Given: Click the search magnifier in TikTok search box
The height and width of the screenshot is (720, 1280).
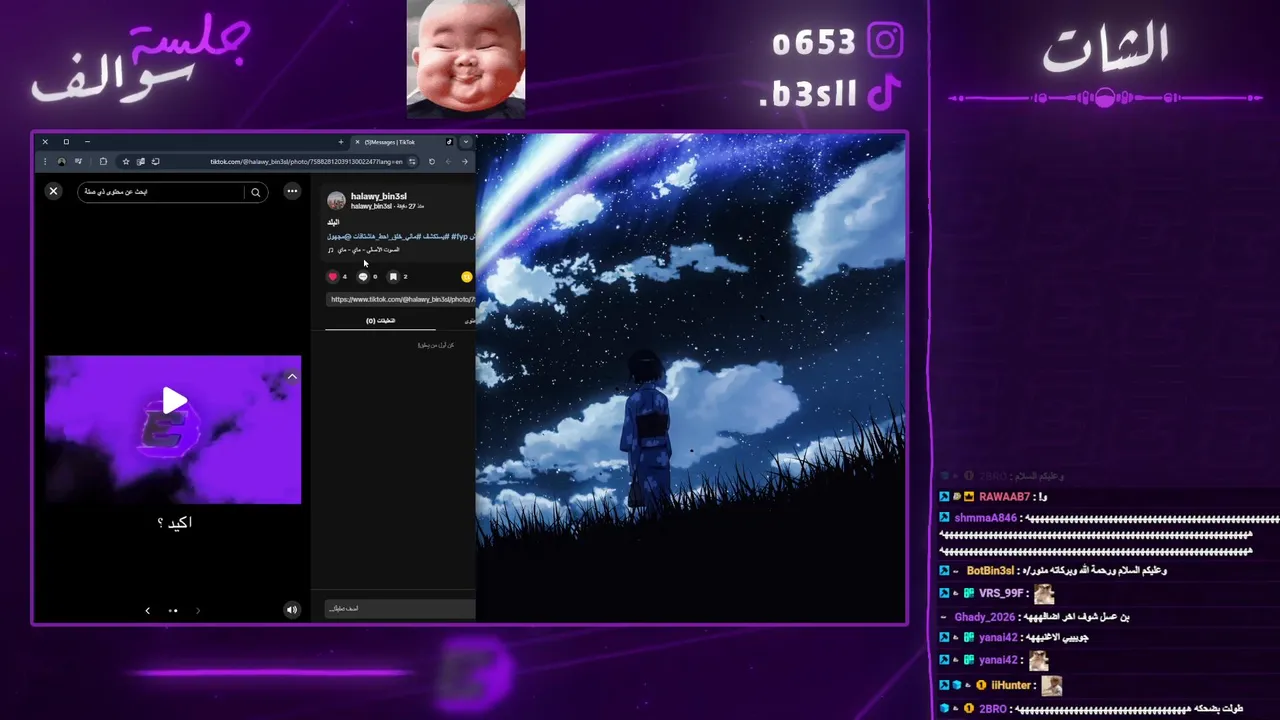Looking at the screenshot, I should (256, 192).
